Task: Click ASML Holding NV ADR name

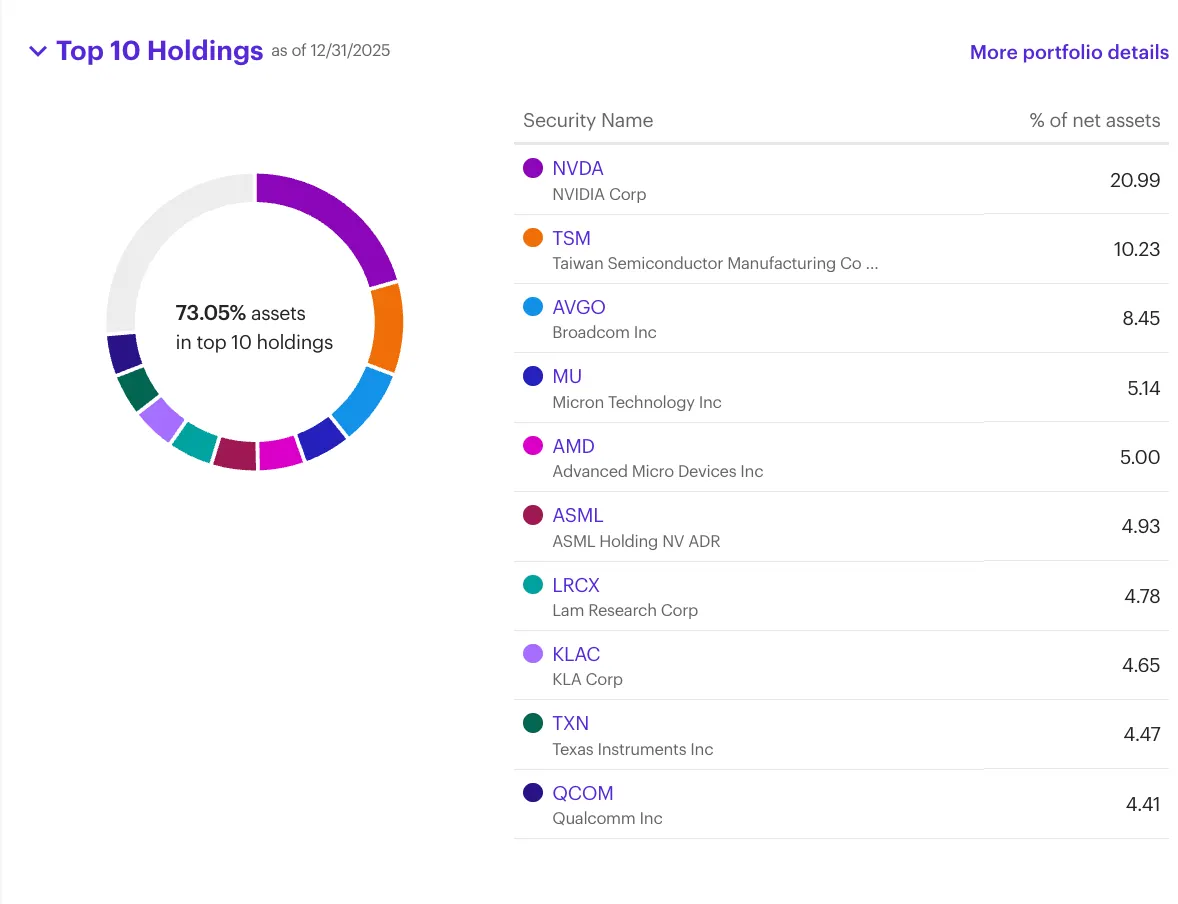Action: [636, 542]
